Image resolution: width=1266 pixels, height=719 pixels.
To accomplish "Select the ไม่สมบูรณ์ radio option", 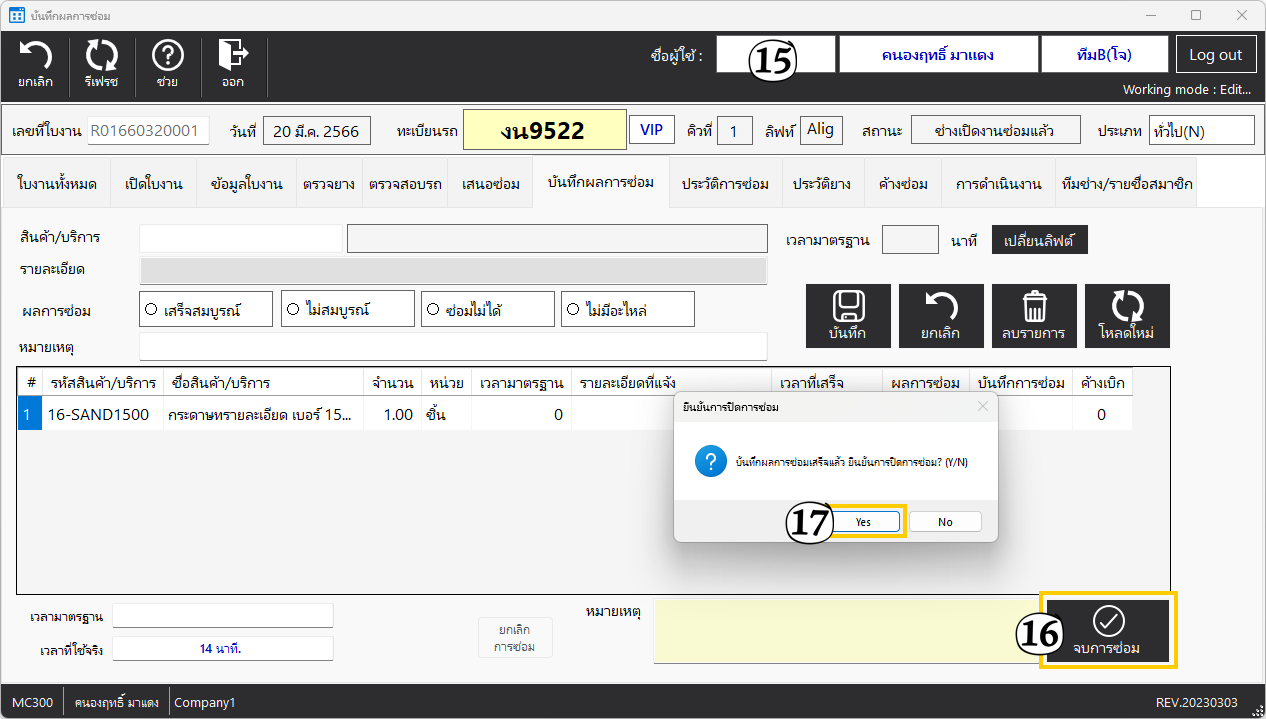I will pos(293,310).
